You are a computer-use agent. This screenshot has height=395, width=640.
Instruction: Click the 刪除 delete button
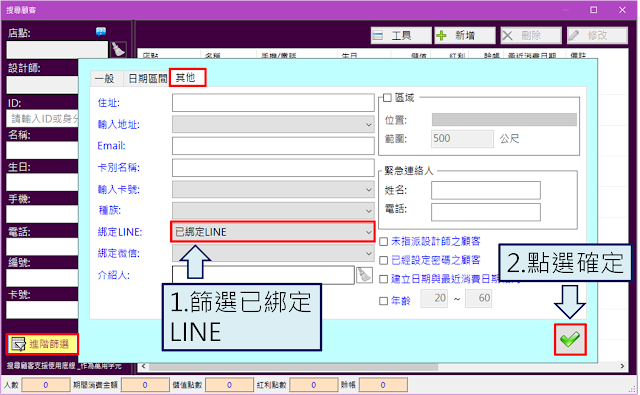pos(531,36)
